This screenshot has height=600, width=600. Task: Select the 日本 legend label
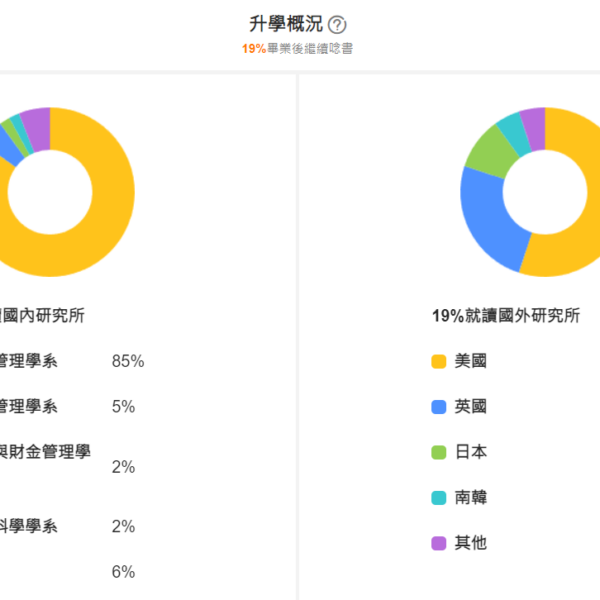(470, 452)
